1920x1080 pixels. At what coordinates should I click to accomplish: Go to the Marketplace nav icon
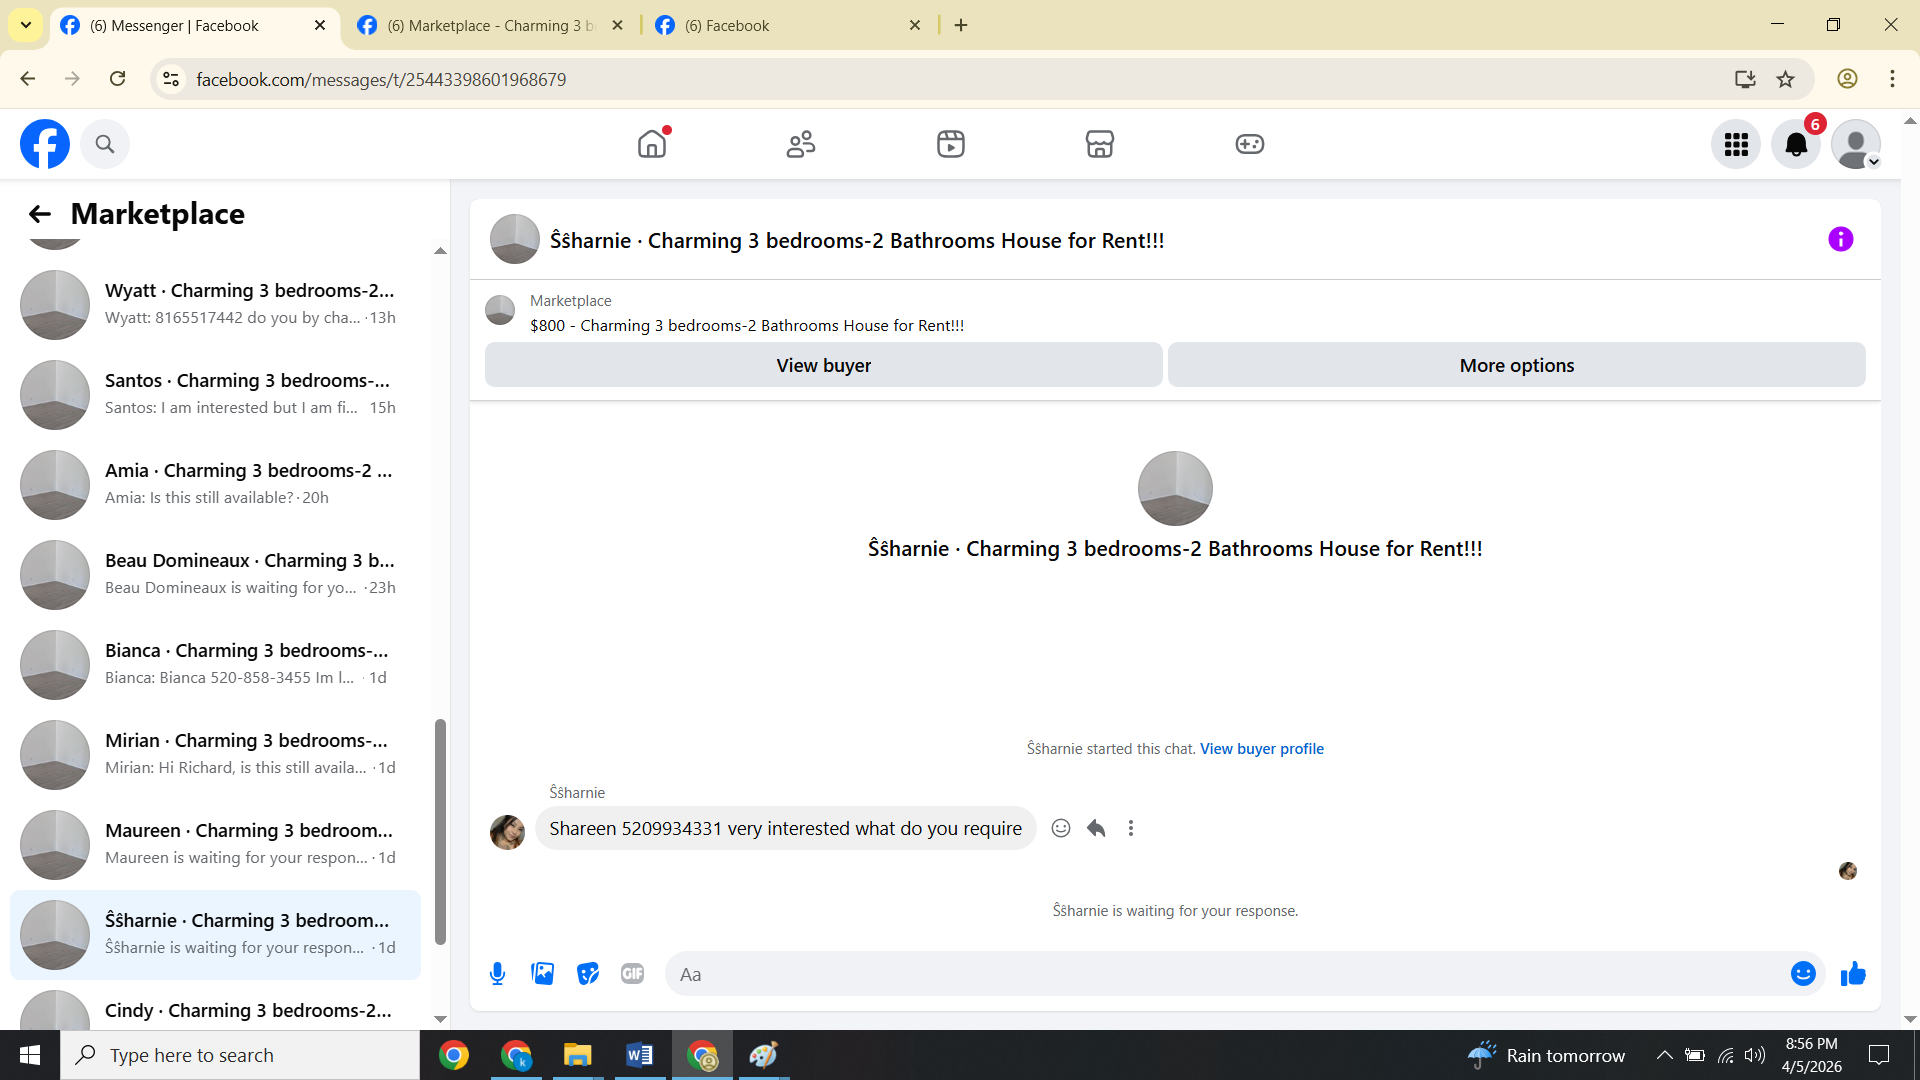tap(1099, 144)
